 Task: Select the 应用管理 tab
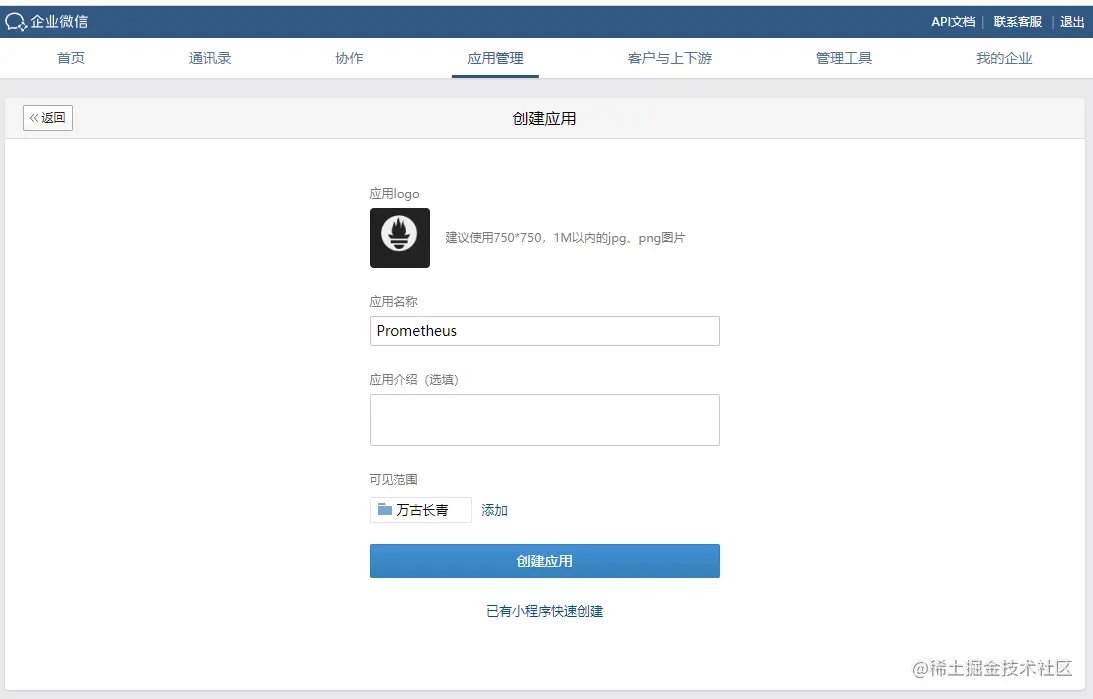[x=495, y=58]
